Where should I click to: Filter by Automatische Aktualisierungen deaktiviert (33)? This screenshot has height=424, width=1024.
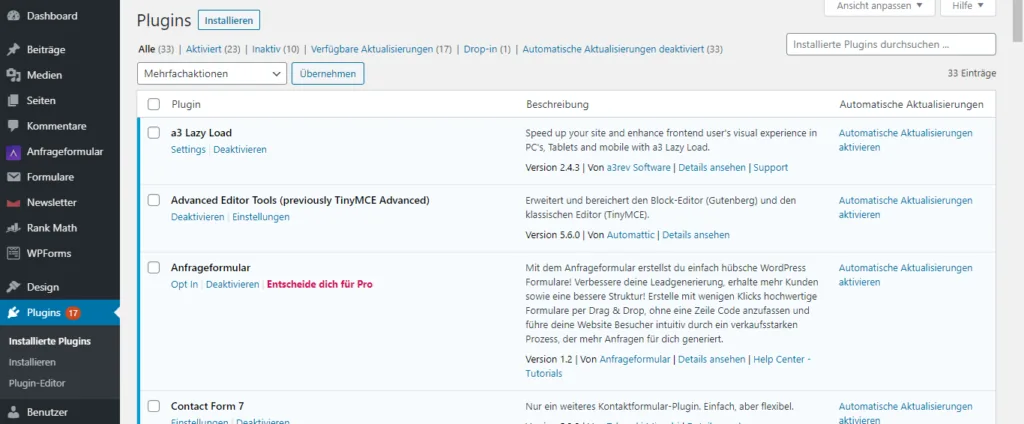622,49
